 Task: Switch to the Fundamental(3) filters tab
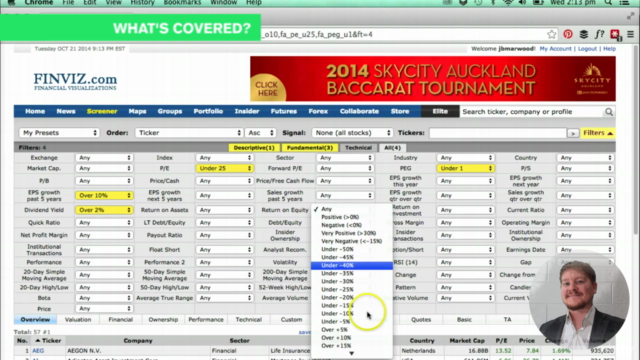309,148
